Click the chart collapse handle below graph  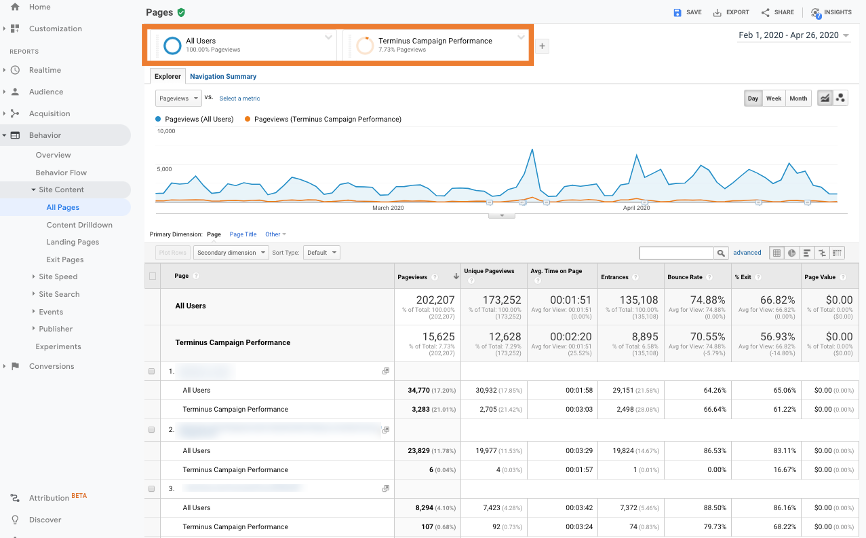click(x=501, y=216)
